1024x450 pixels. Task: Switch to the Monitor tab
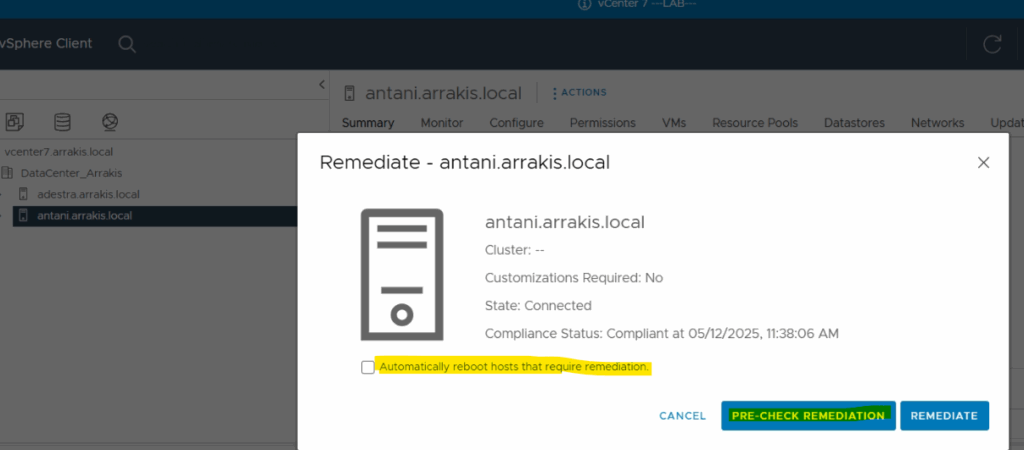click(441, 123)
